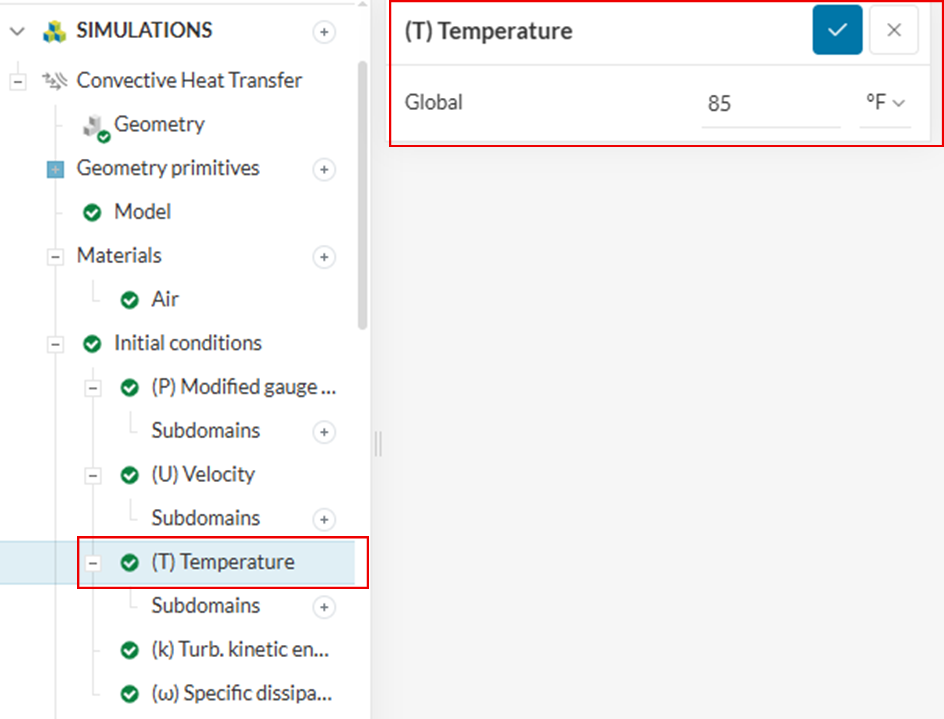Click the blue checkmark confirm button

(x=837, y=30)
